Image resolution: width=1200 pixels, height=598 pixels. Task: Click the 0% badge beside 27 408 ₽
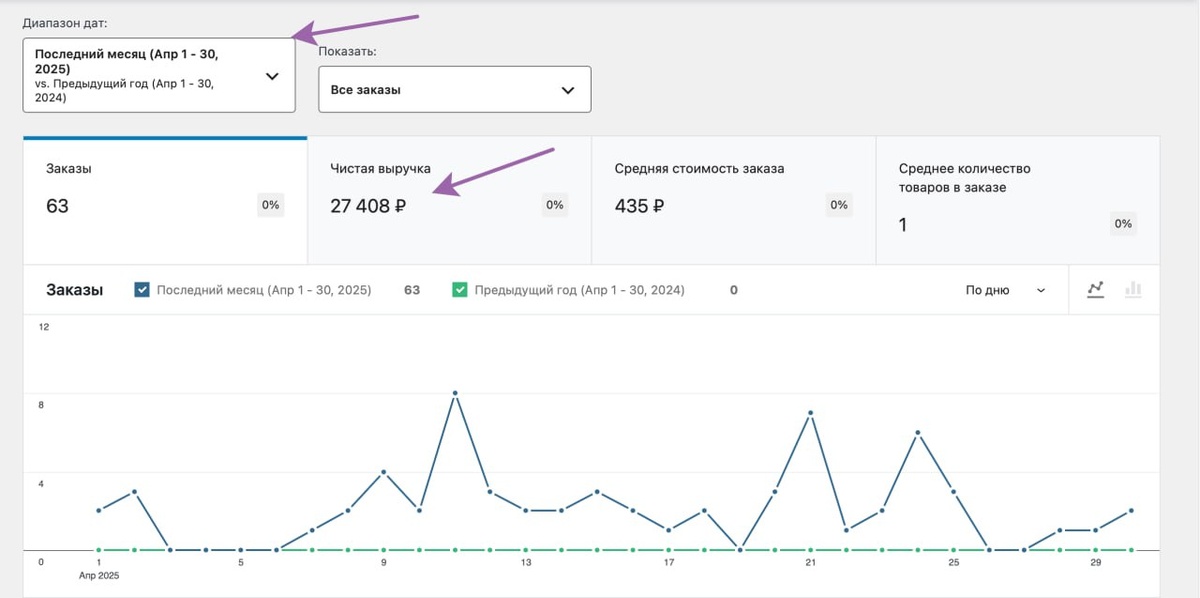pyautogui.click(x=555, y=205)
